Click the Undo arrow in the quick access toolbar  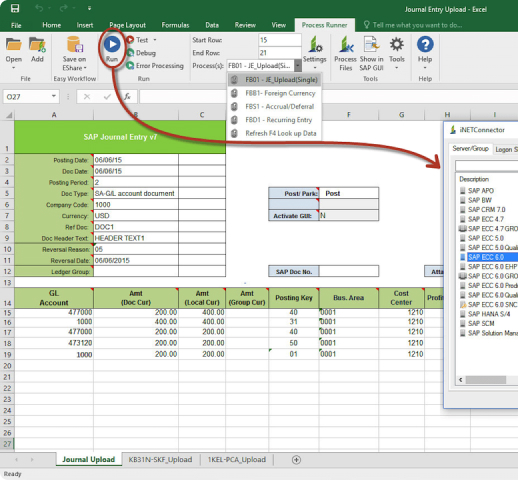(x=39, y=8)
